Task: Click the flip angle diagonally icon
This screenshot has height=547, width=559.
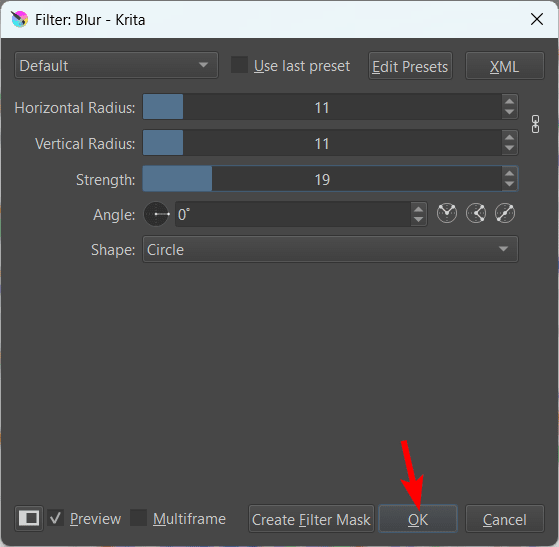Action: pos(505,213)
